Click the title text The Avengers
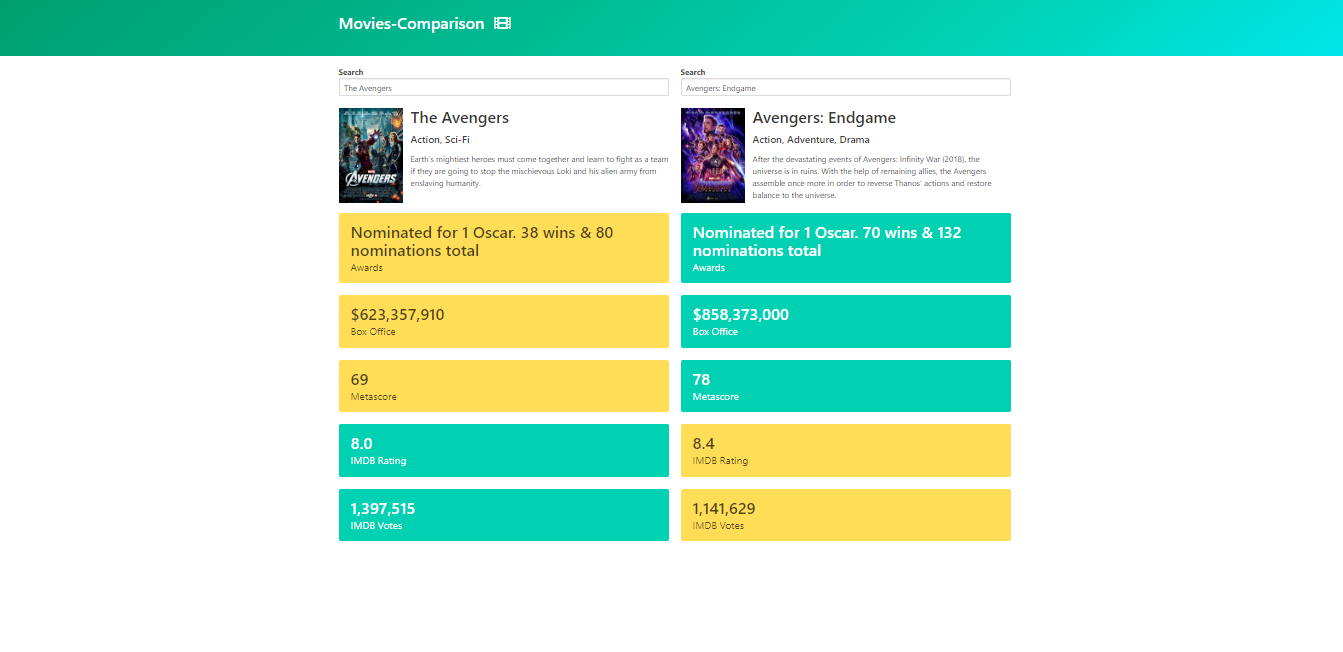 (x=460, y=118)
